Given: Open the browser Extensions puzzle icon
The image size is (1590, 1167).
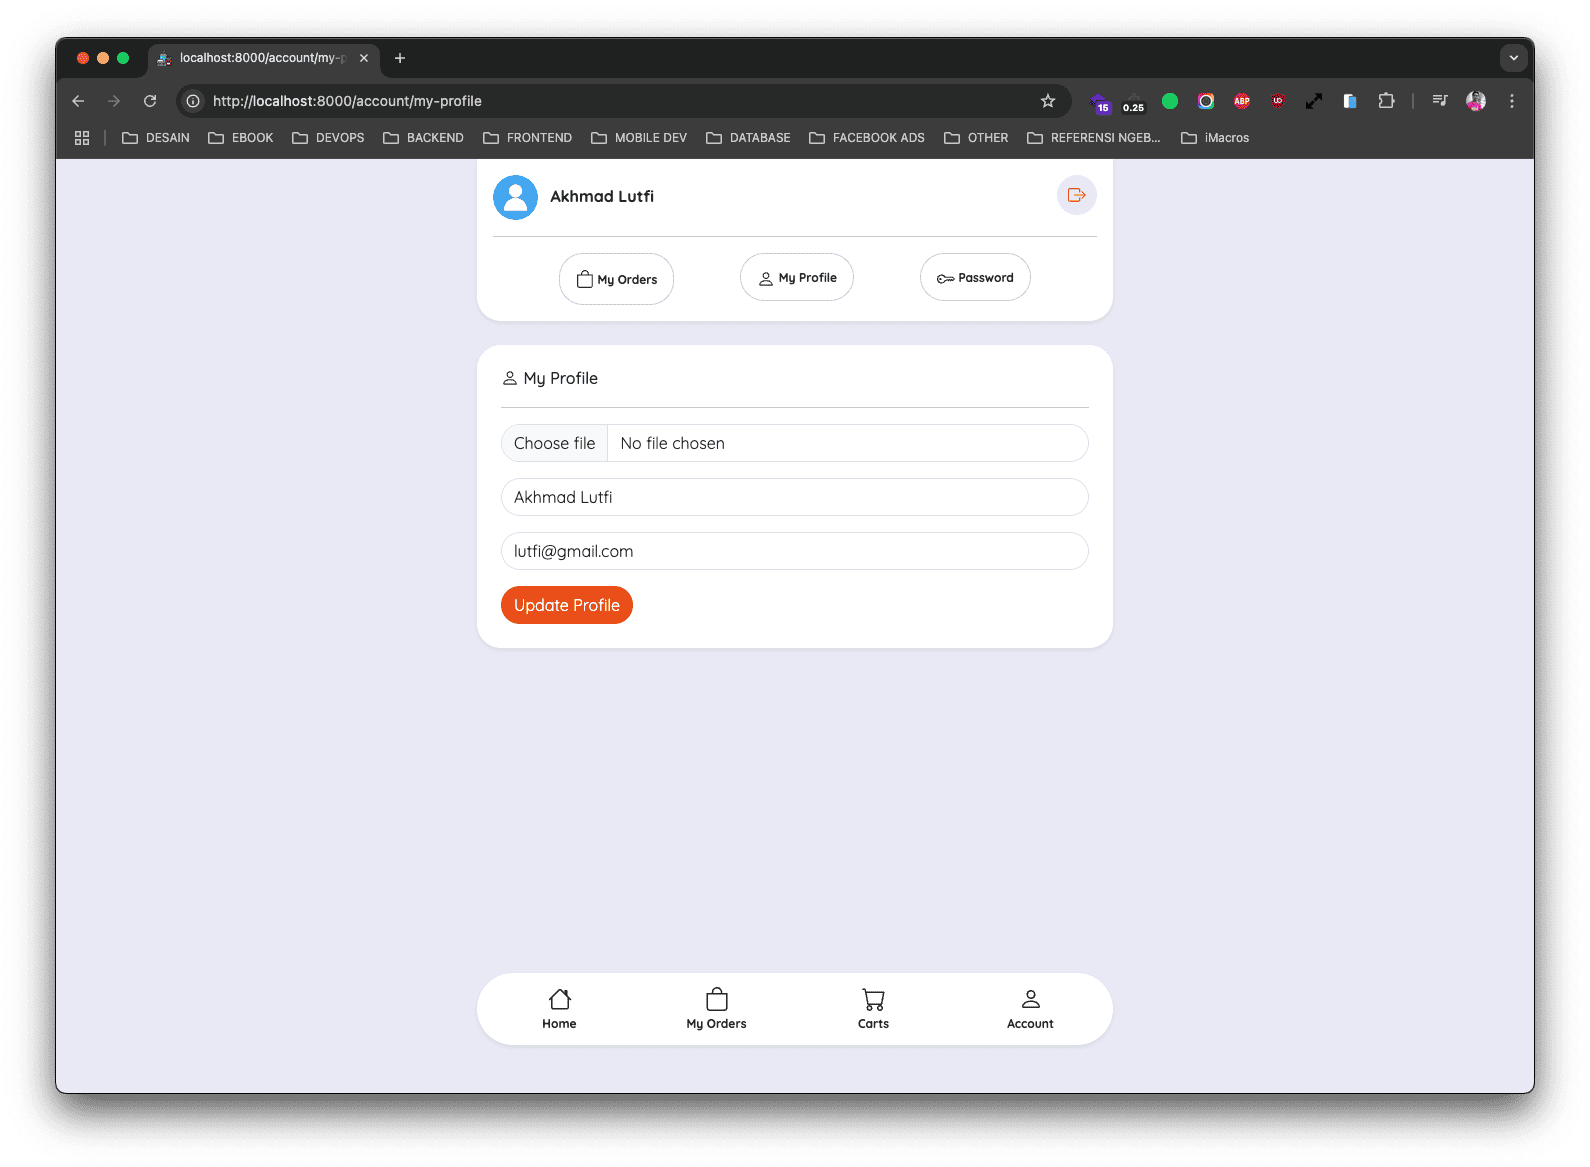Looking at the screenshot, I should (x=1386, y=101).
